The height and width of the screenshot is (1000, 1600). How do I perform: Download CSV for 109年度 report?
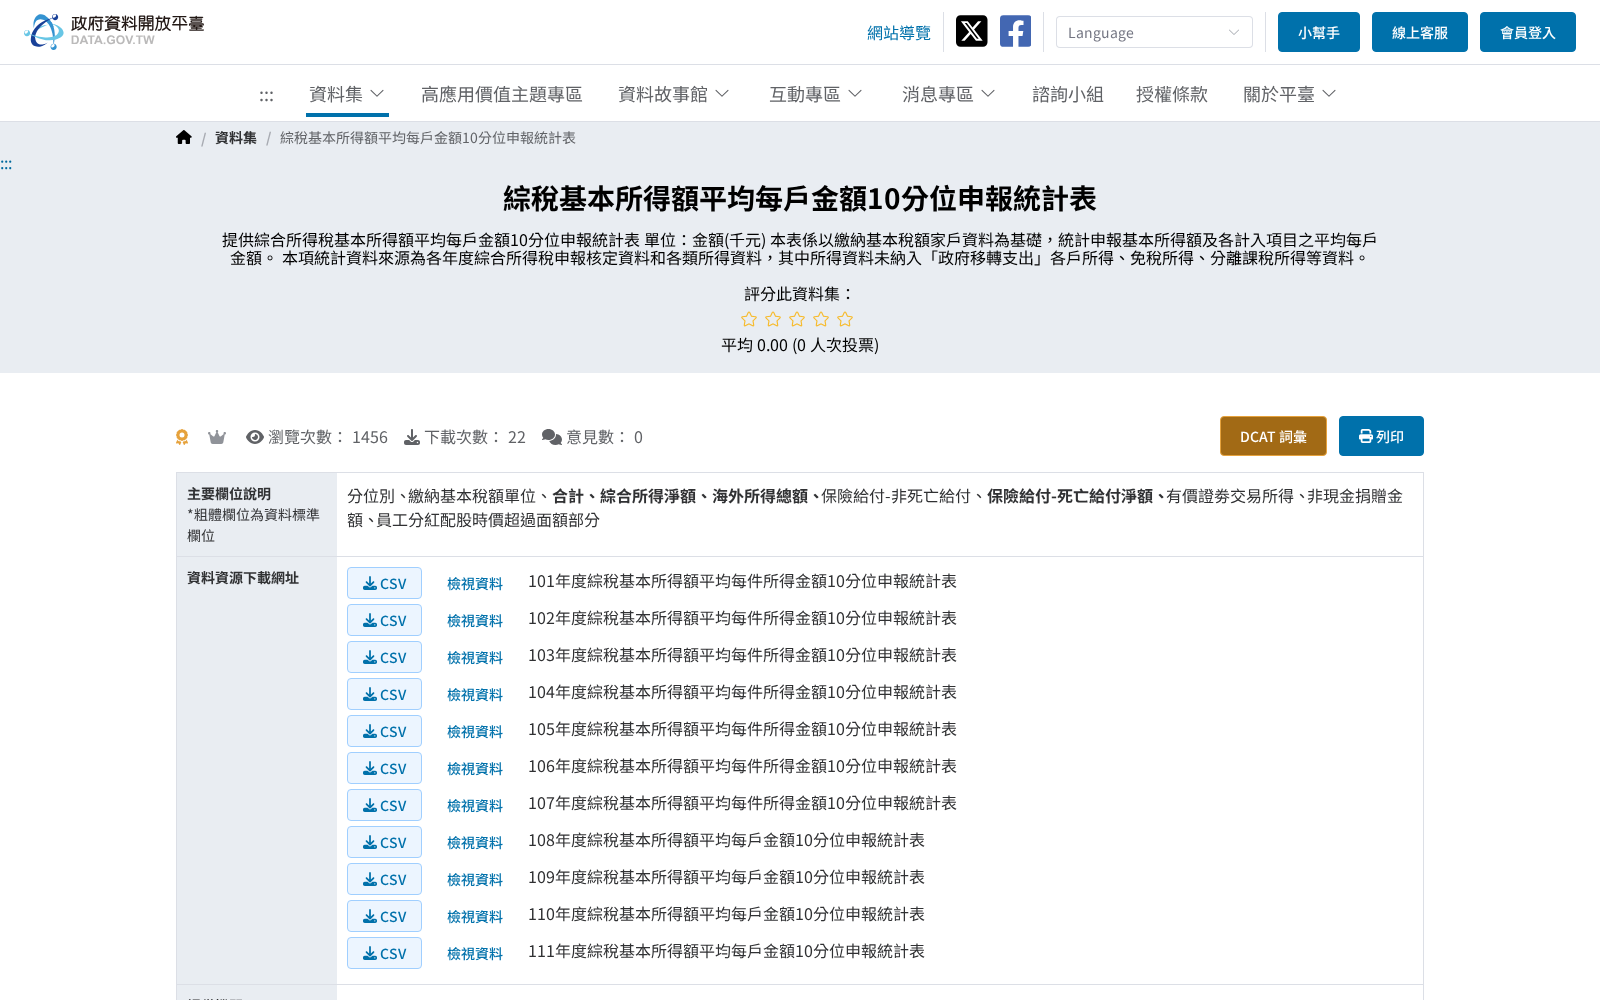click(384, 879)
